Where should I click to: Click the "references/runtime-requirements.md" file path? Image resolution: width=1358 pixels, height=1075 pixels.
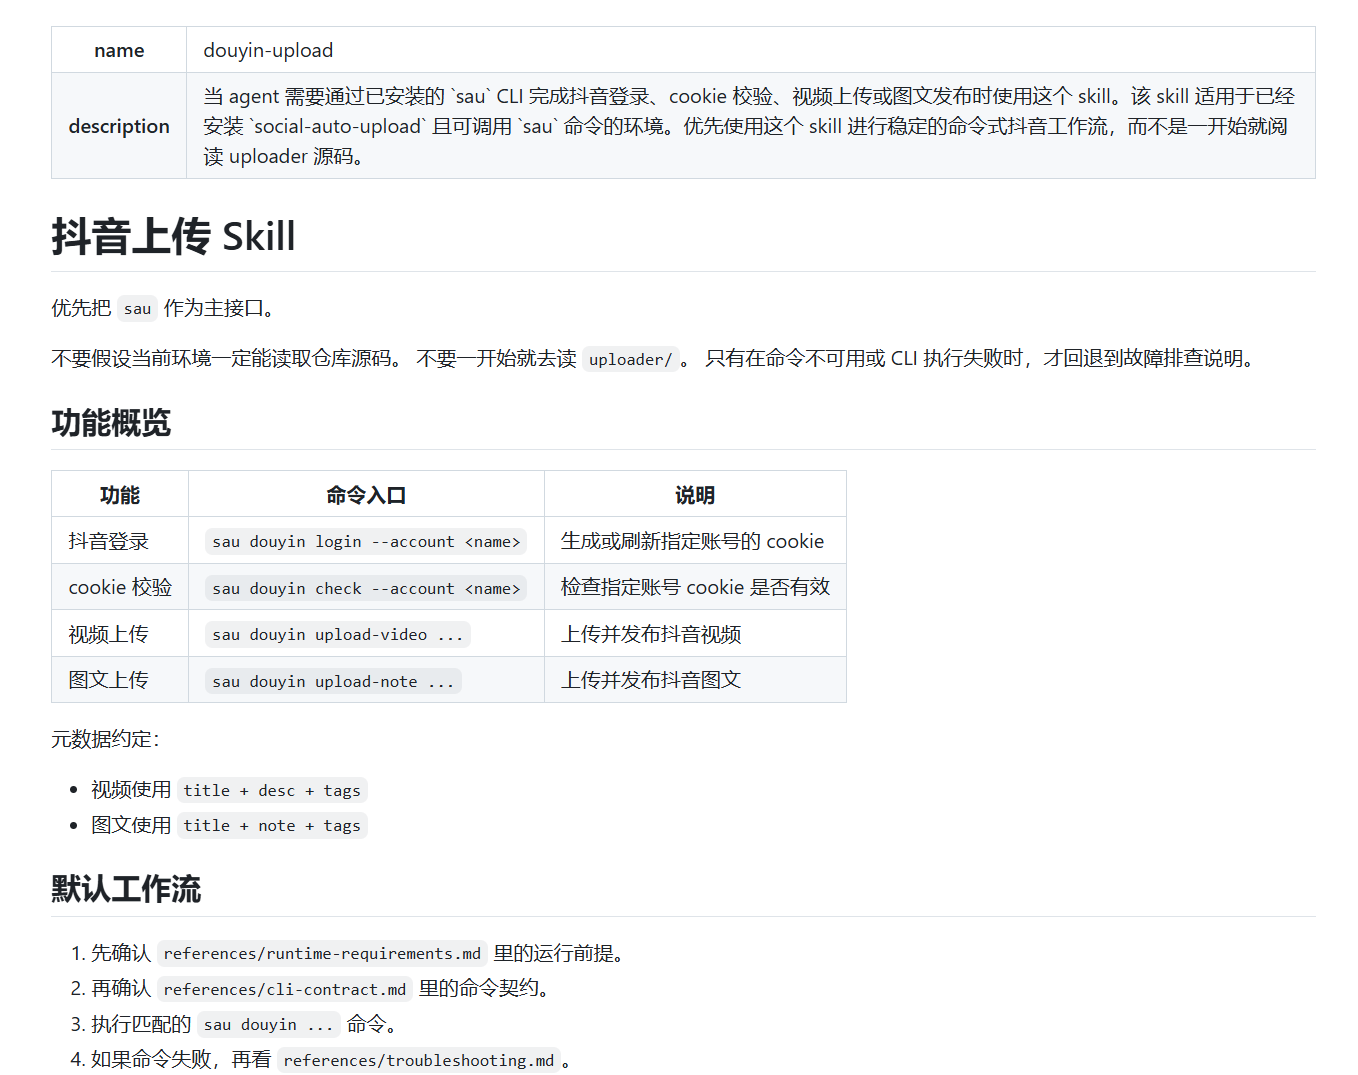[x=322, y=954]
